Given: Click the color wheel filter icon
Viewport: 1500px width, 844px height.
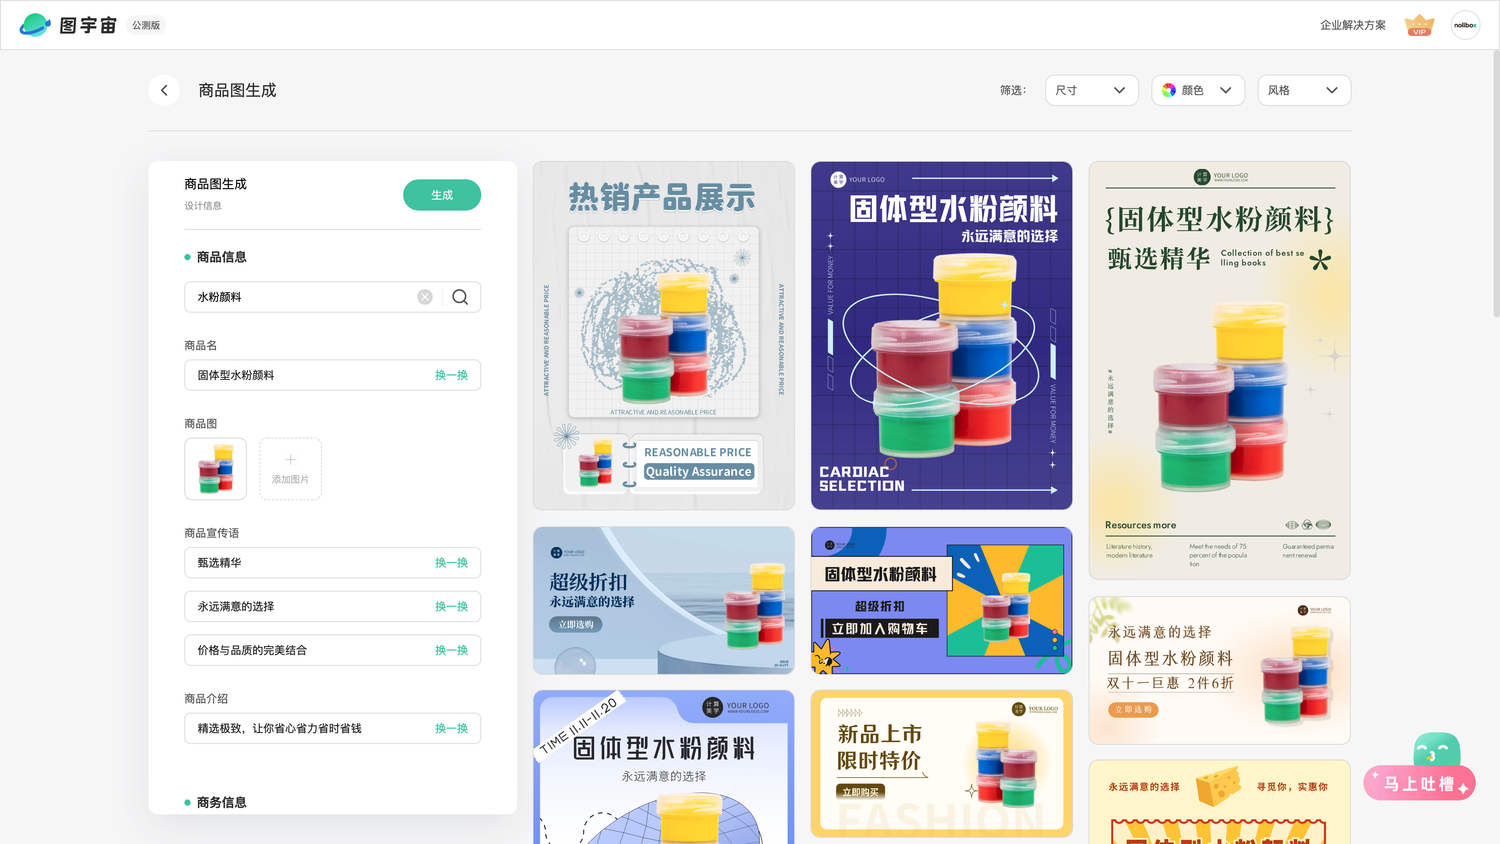Looking at the screenshot, I should 1169,90.
